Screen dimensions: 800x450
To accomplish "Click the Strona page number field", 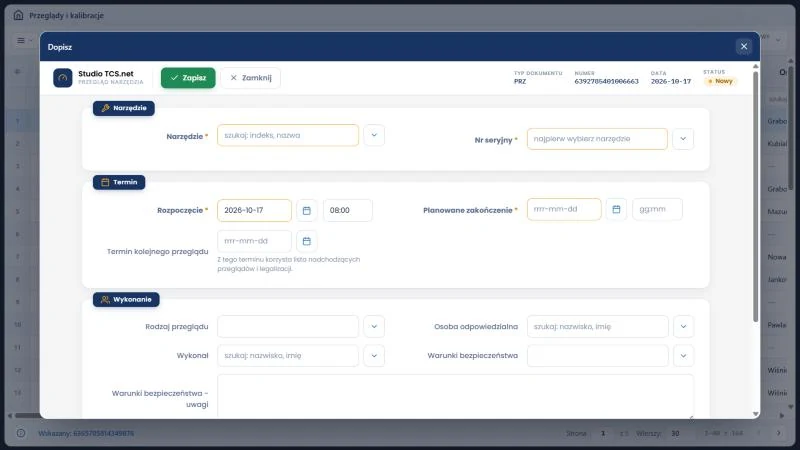I will [603, 433].
